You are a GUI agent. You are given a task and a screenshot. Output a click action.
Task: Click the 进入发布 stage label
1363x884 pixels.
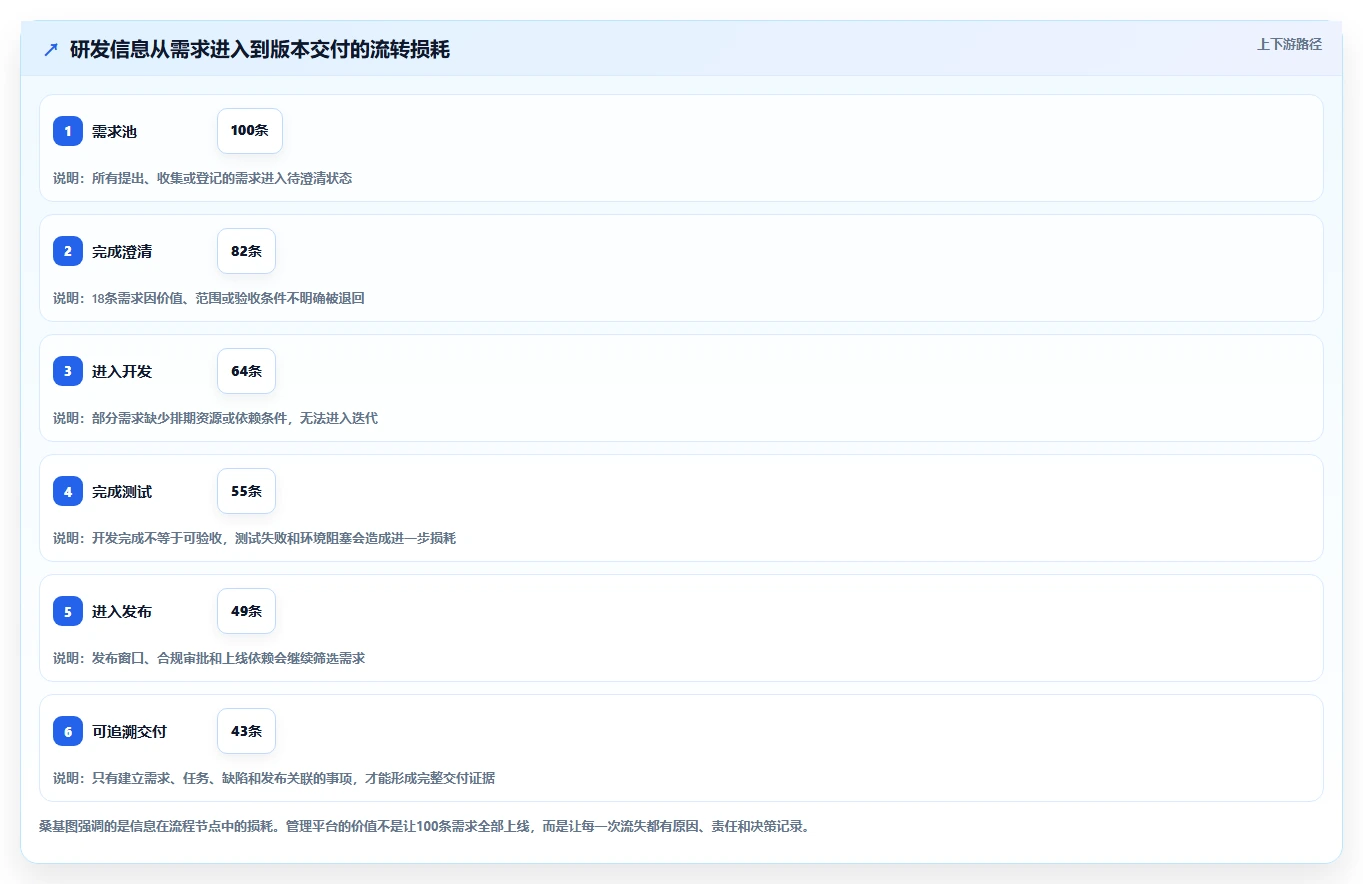click(122, 611)
